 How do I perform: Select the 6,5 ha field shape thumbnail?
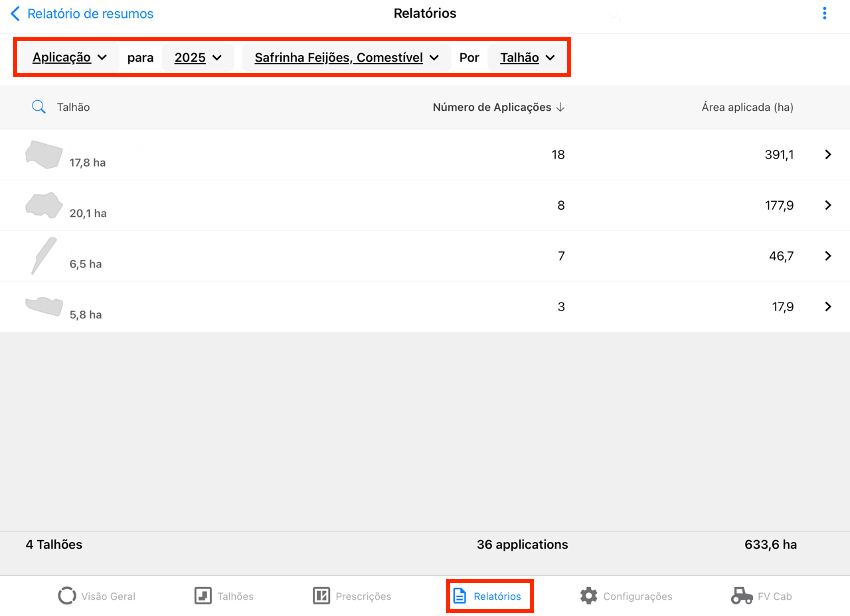click(x=43, y=256)
